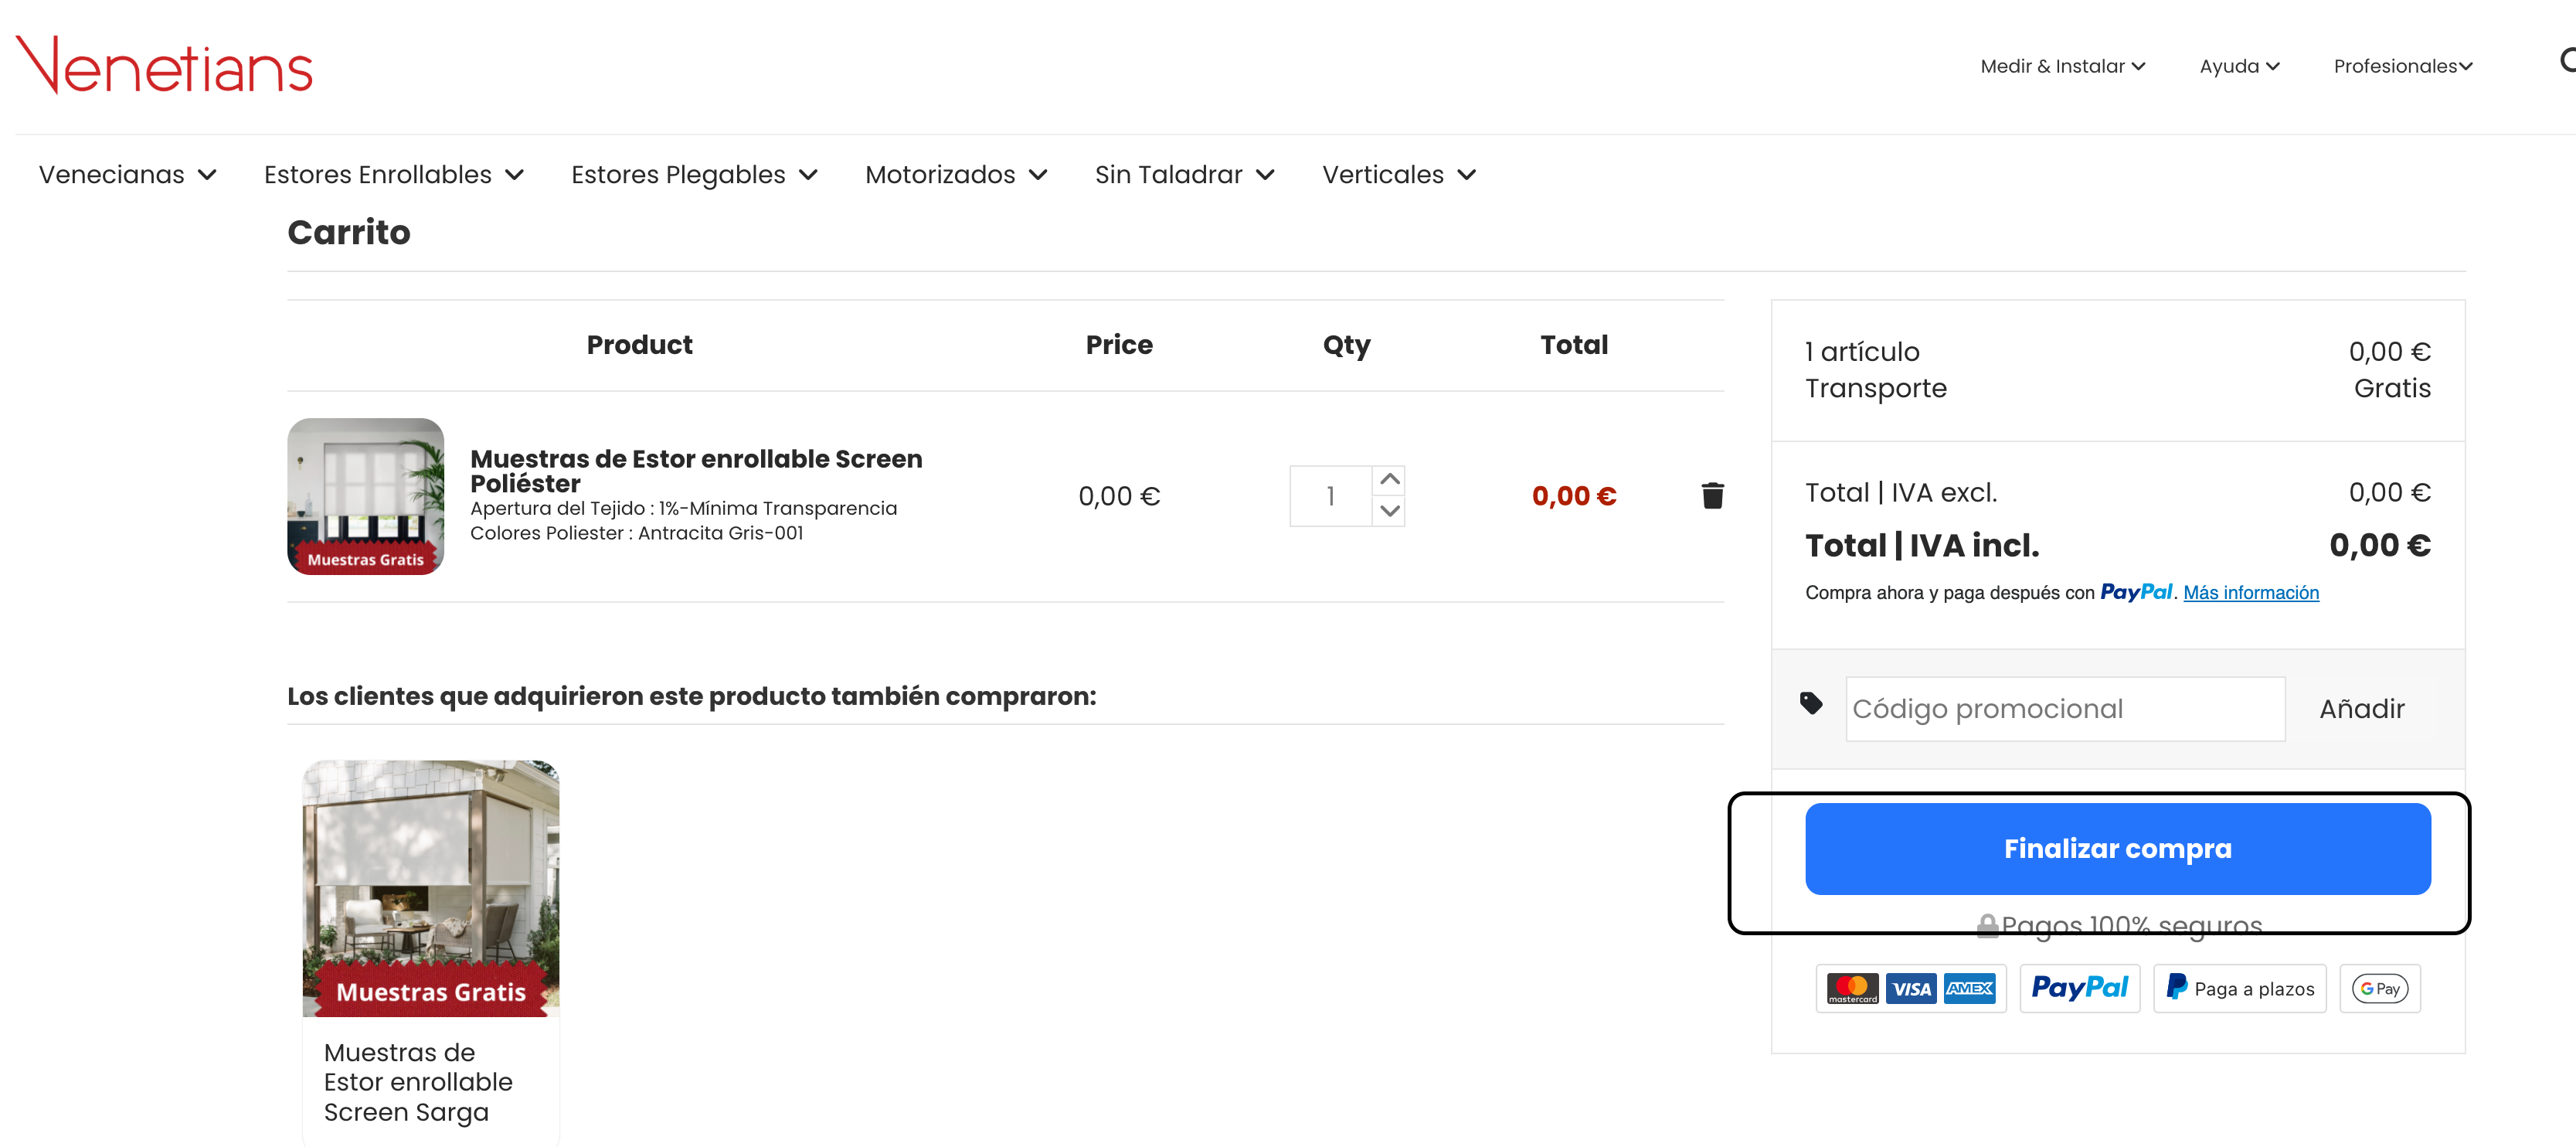Focus the Código promocional input field
Viewport: 2576px width, 1147px height.
click(2065, 709)
